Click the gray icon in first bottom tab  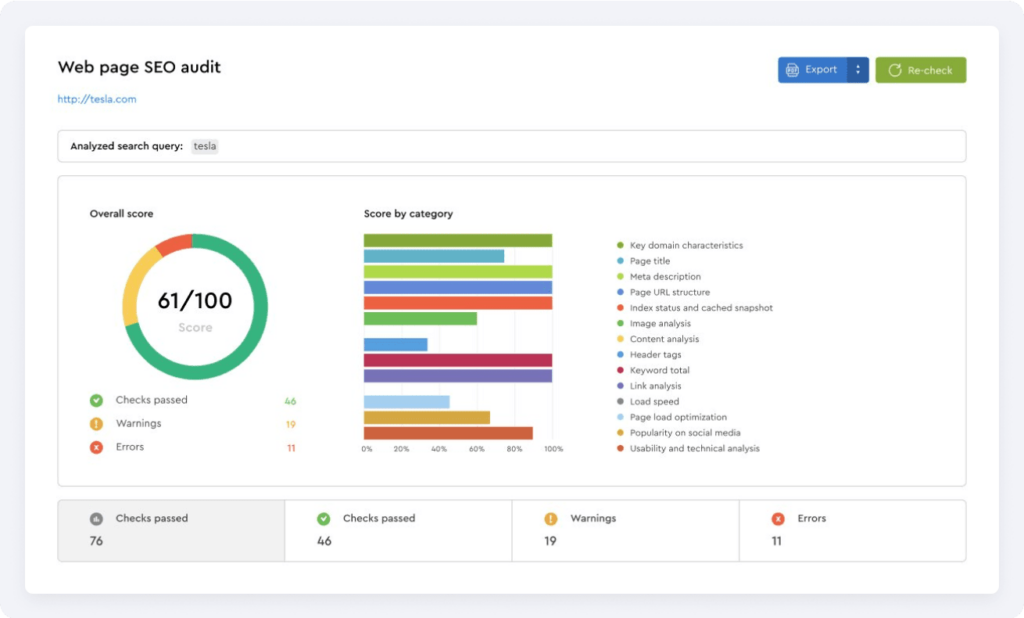(97, 519)
